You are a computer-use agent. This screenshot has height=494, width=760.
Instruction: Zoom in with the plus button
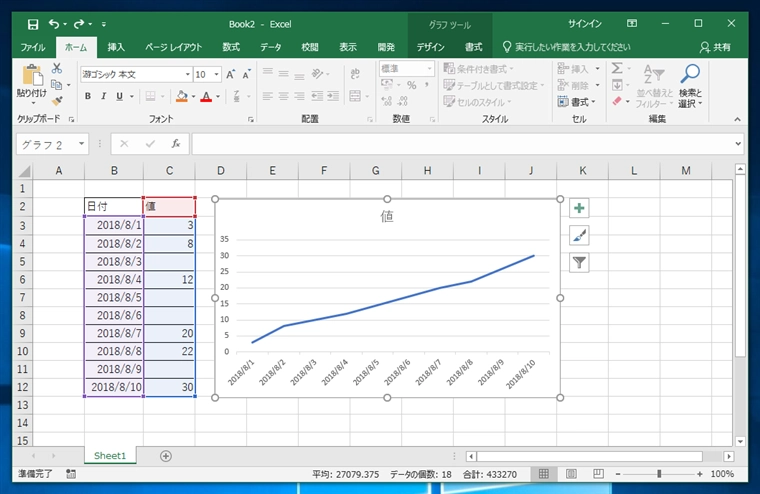coord(699,474)
